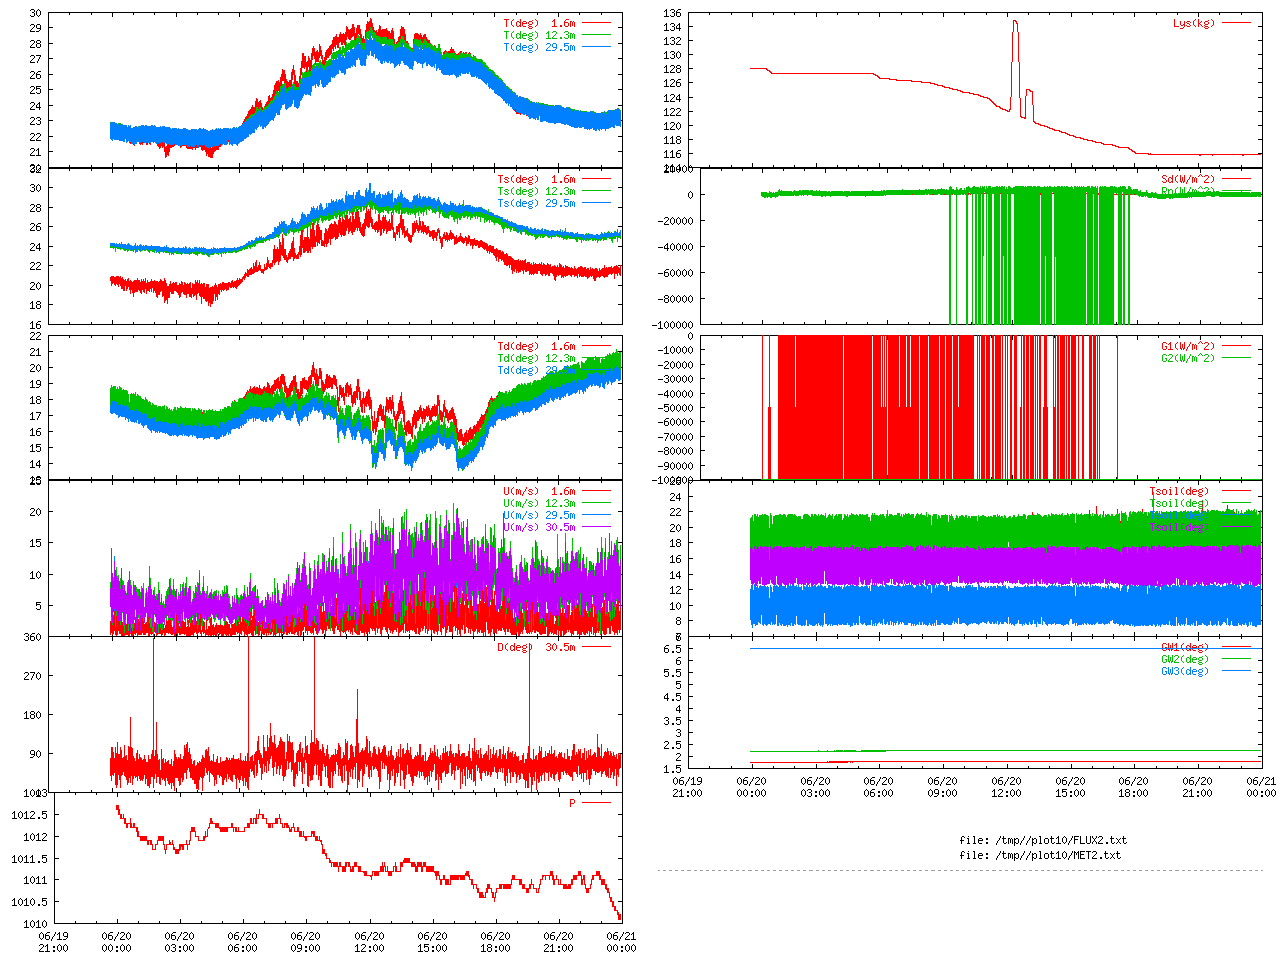Viewport: 1280px width, 960px height.
Task: Select the "Ts(deg) 1.6m" legend entry
Action: (x=537, y=180)
